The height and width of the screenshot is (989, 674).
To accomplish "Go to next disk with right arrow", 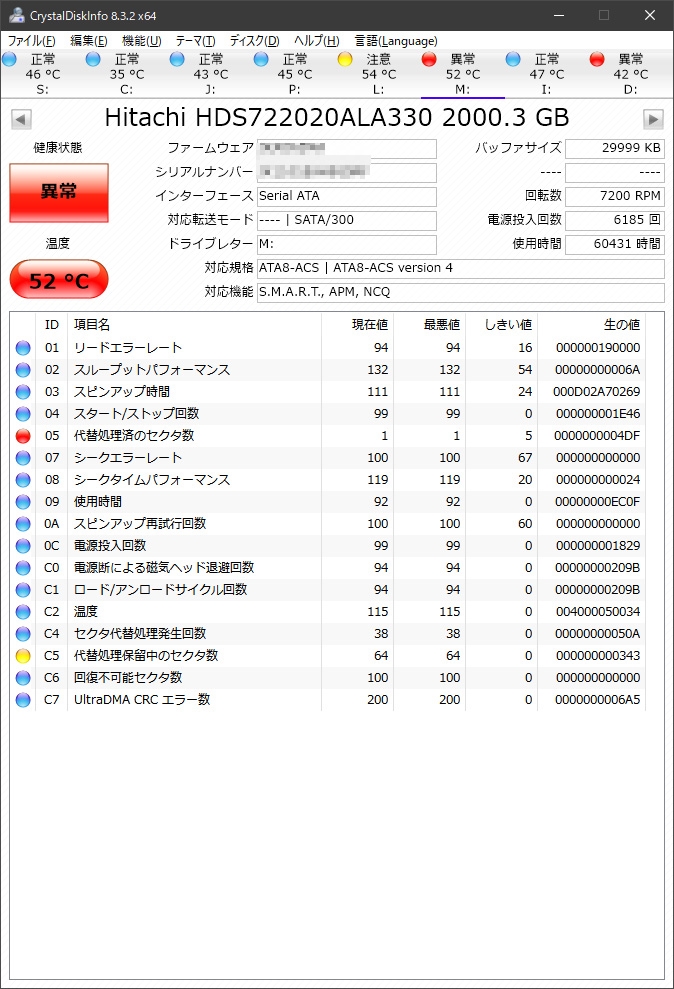I will click(x=653, y=119).
